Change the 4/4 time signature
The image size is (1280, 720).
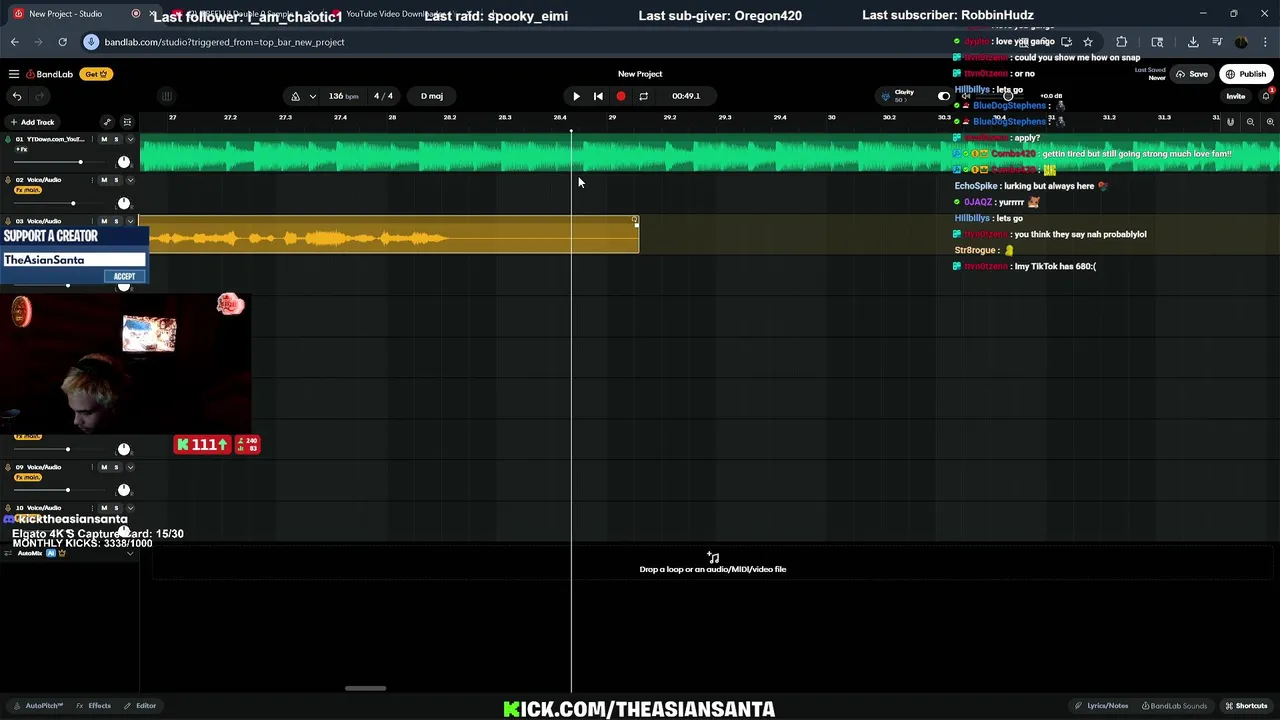383,96
